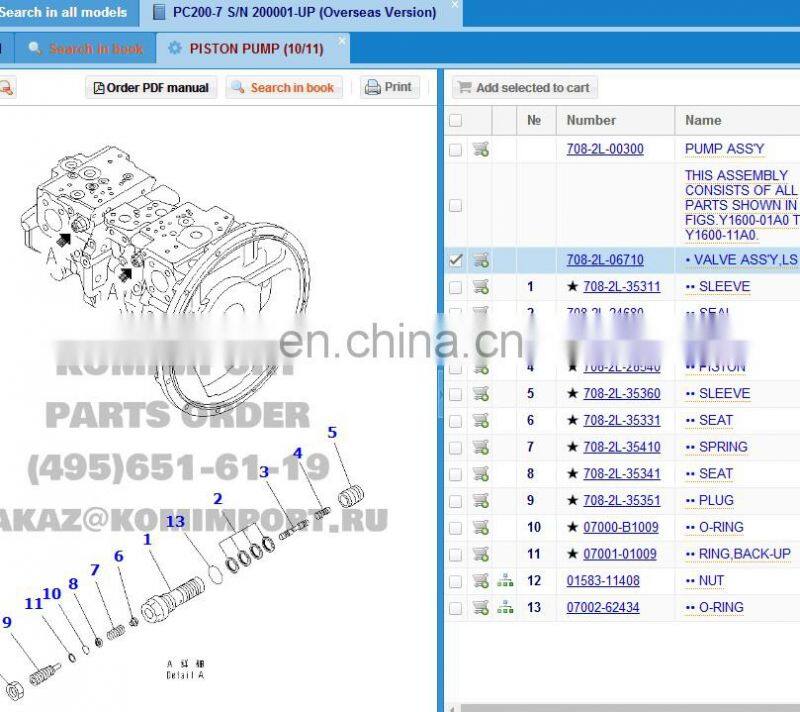Click the PDF document icon on Order PDF manual
Viewport: 800px width, 712px height.
point(97,88)
